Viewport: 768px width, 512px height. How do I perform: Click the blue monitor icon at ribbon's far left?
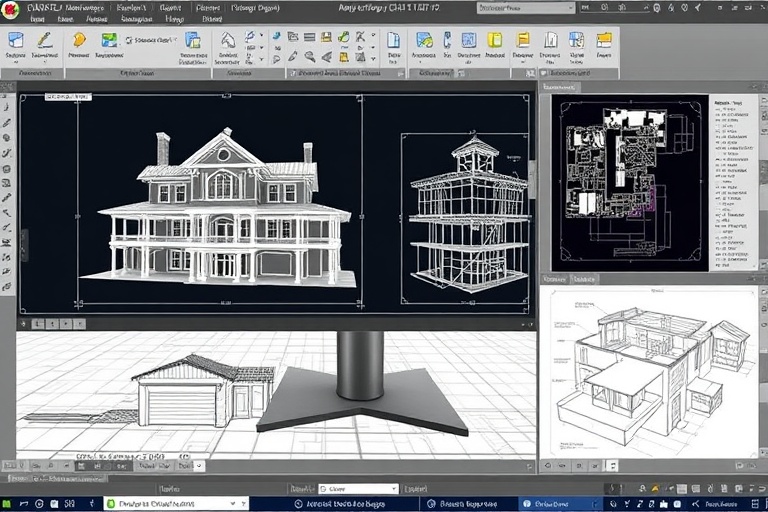tap(16, 41)
